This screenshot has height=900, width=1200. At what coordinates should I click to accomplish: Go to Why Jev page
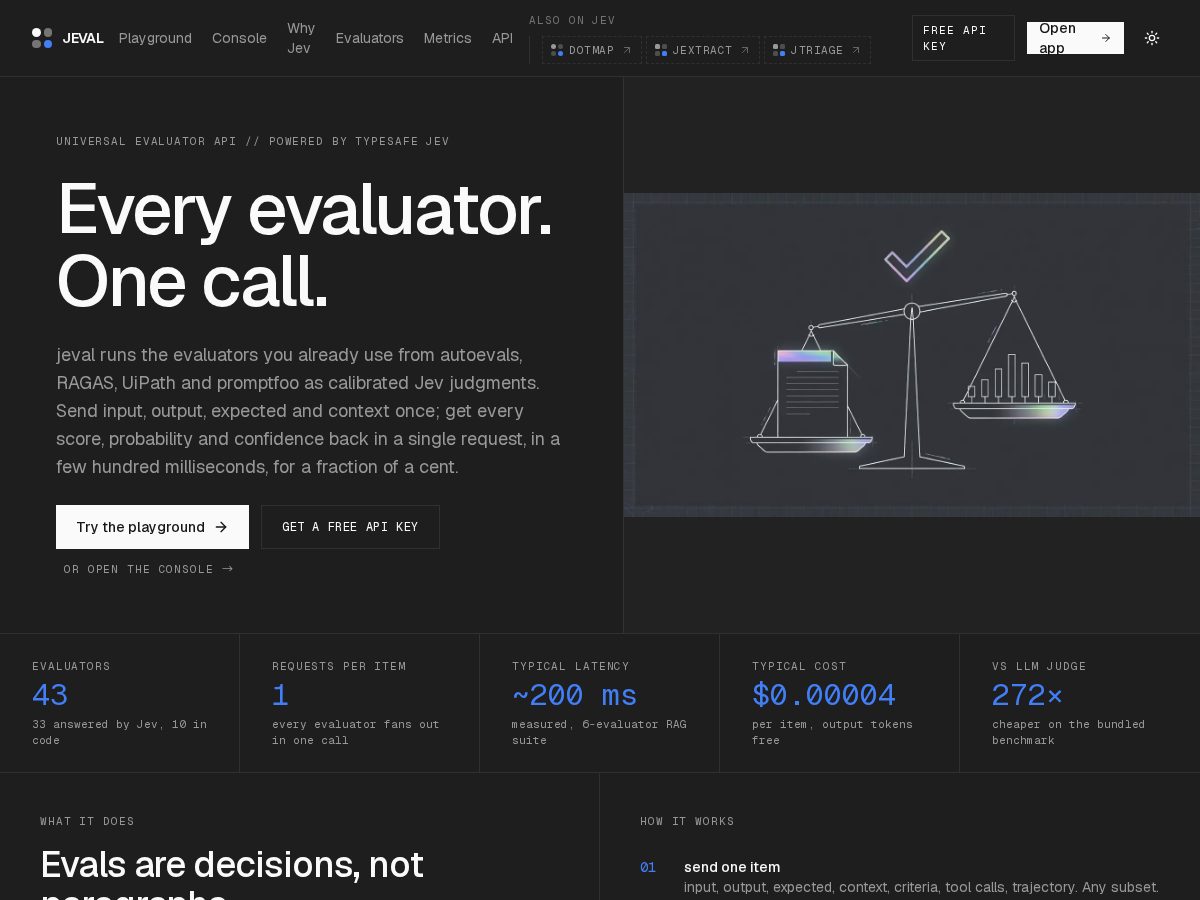coord(301,38)
